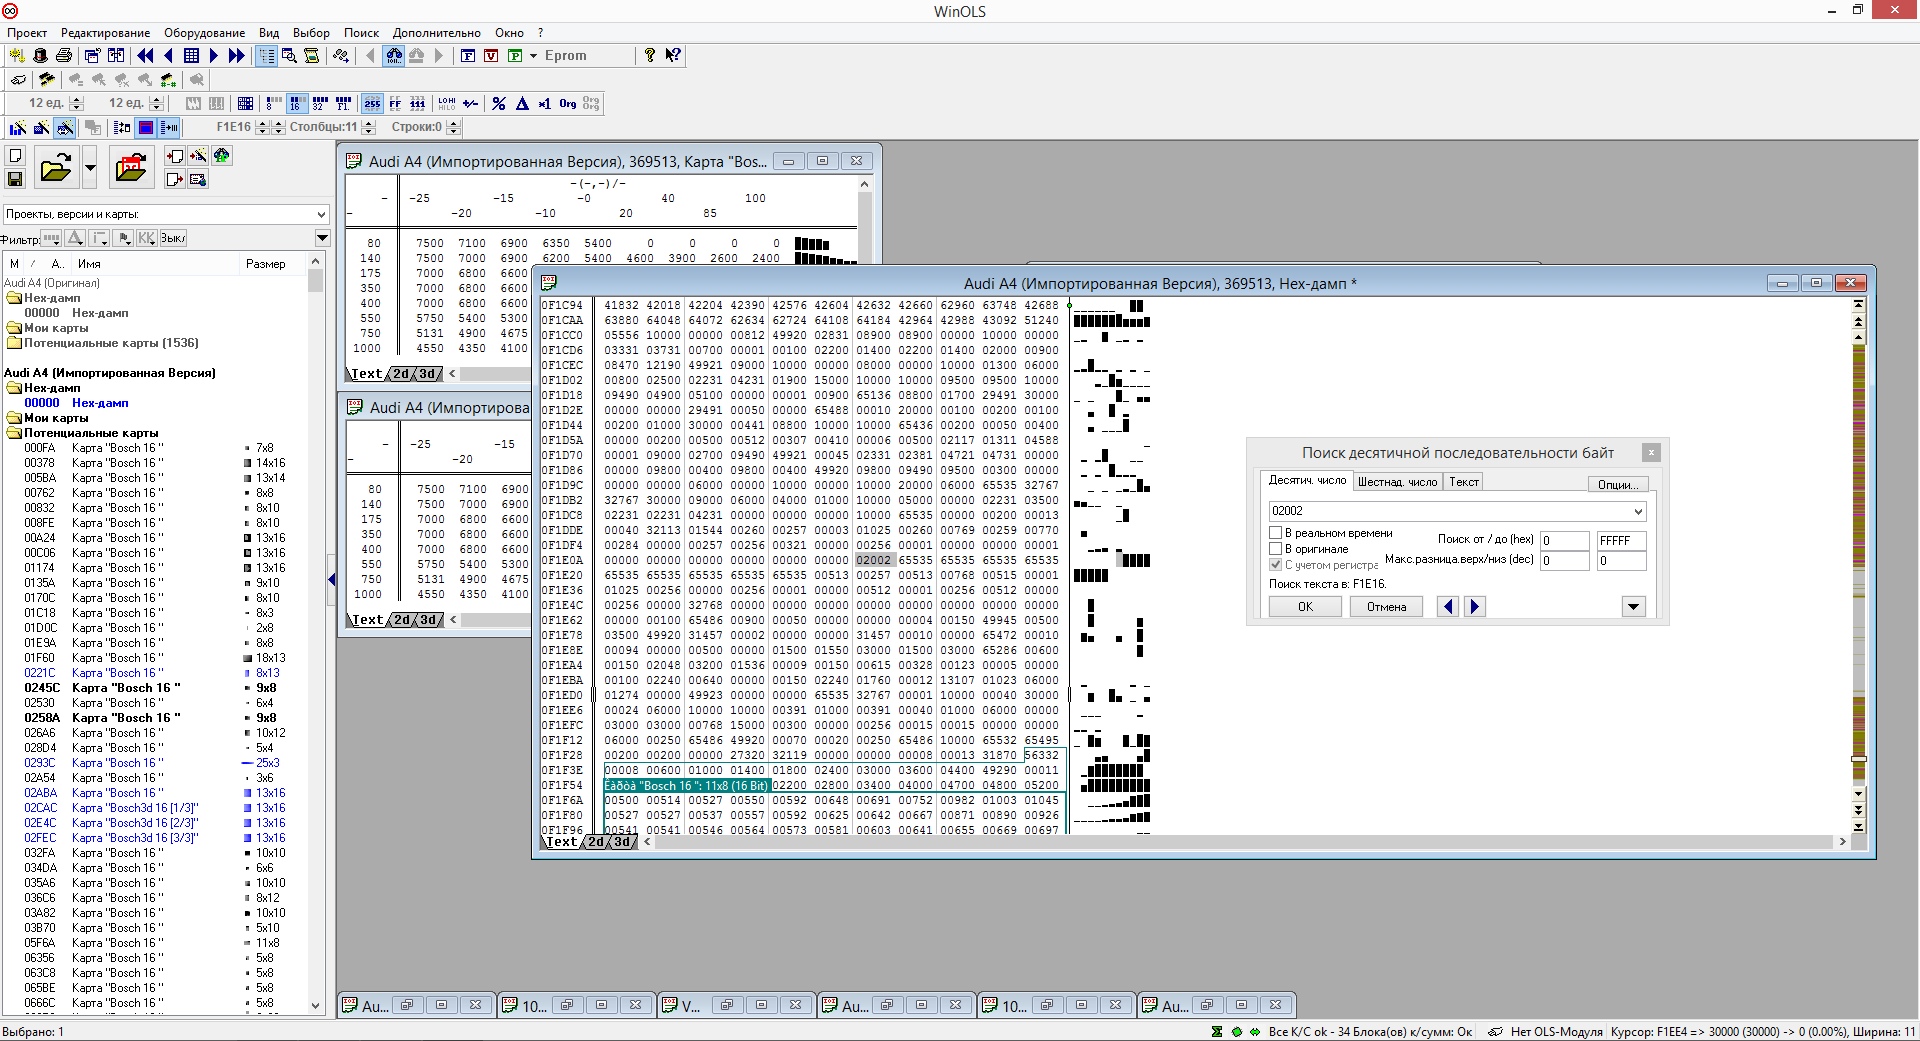Screen dimensions: 1920x1041
Task: Switch hex-dump window to 3d view tab
Action: [623, 842]
